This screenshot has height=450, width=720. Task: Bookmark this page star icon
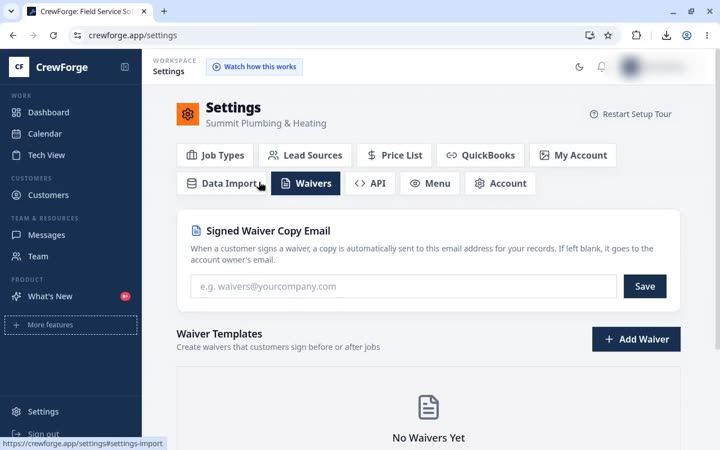coord(608,35)
